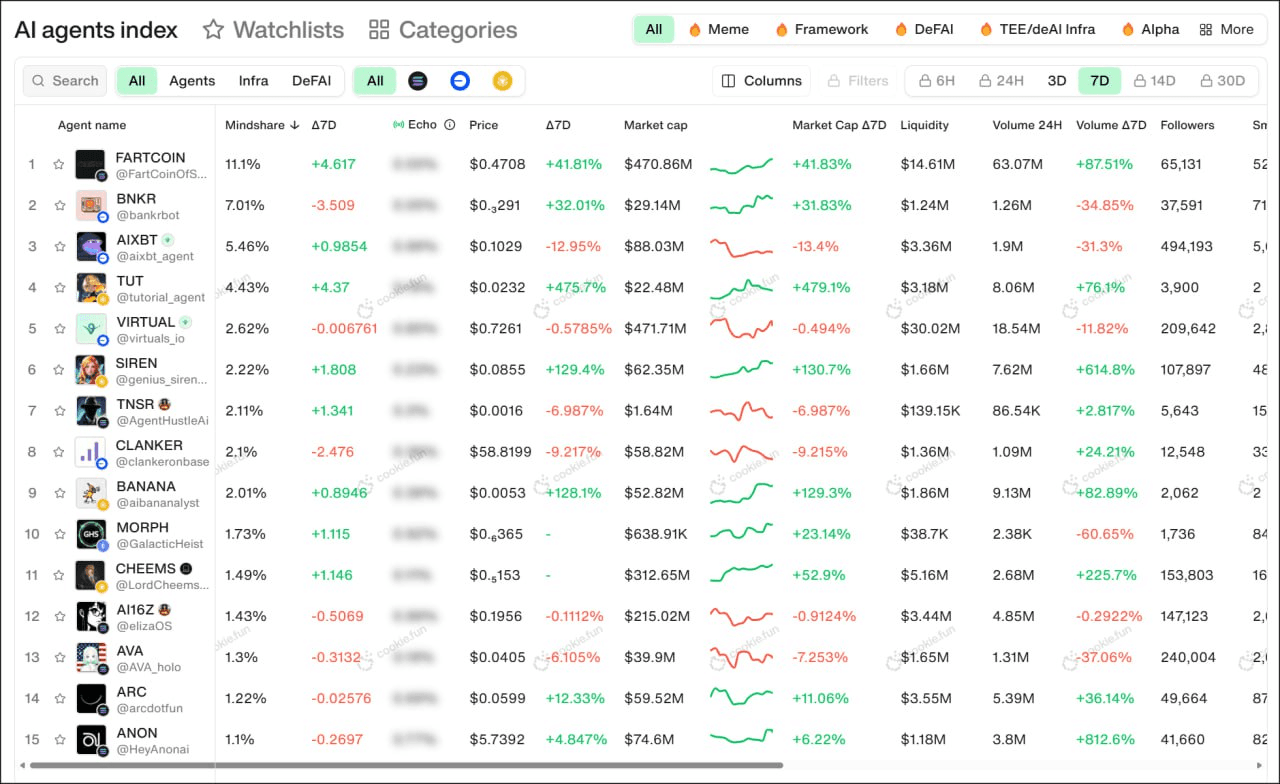
Task: Click the Search input field
Action: click(65, 81)
